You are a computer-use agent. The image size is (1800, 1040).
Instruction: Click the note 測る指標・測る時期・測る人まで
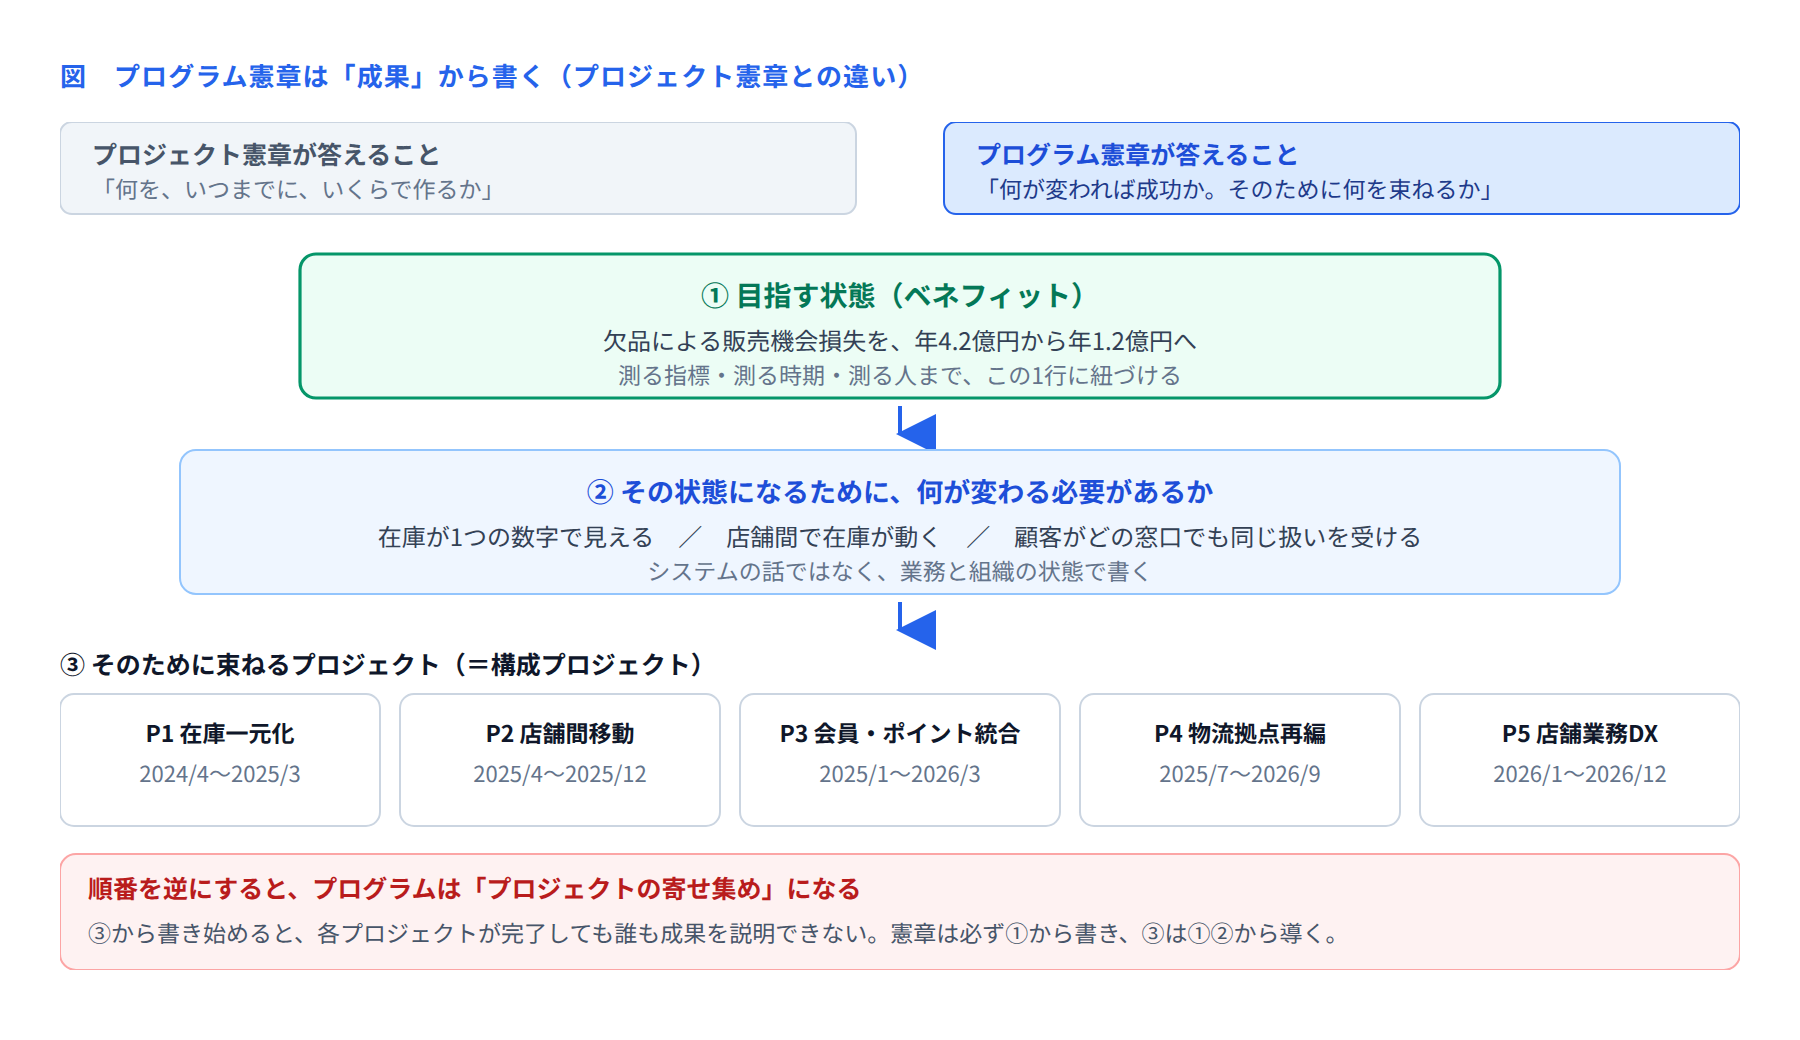[899, 376]
